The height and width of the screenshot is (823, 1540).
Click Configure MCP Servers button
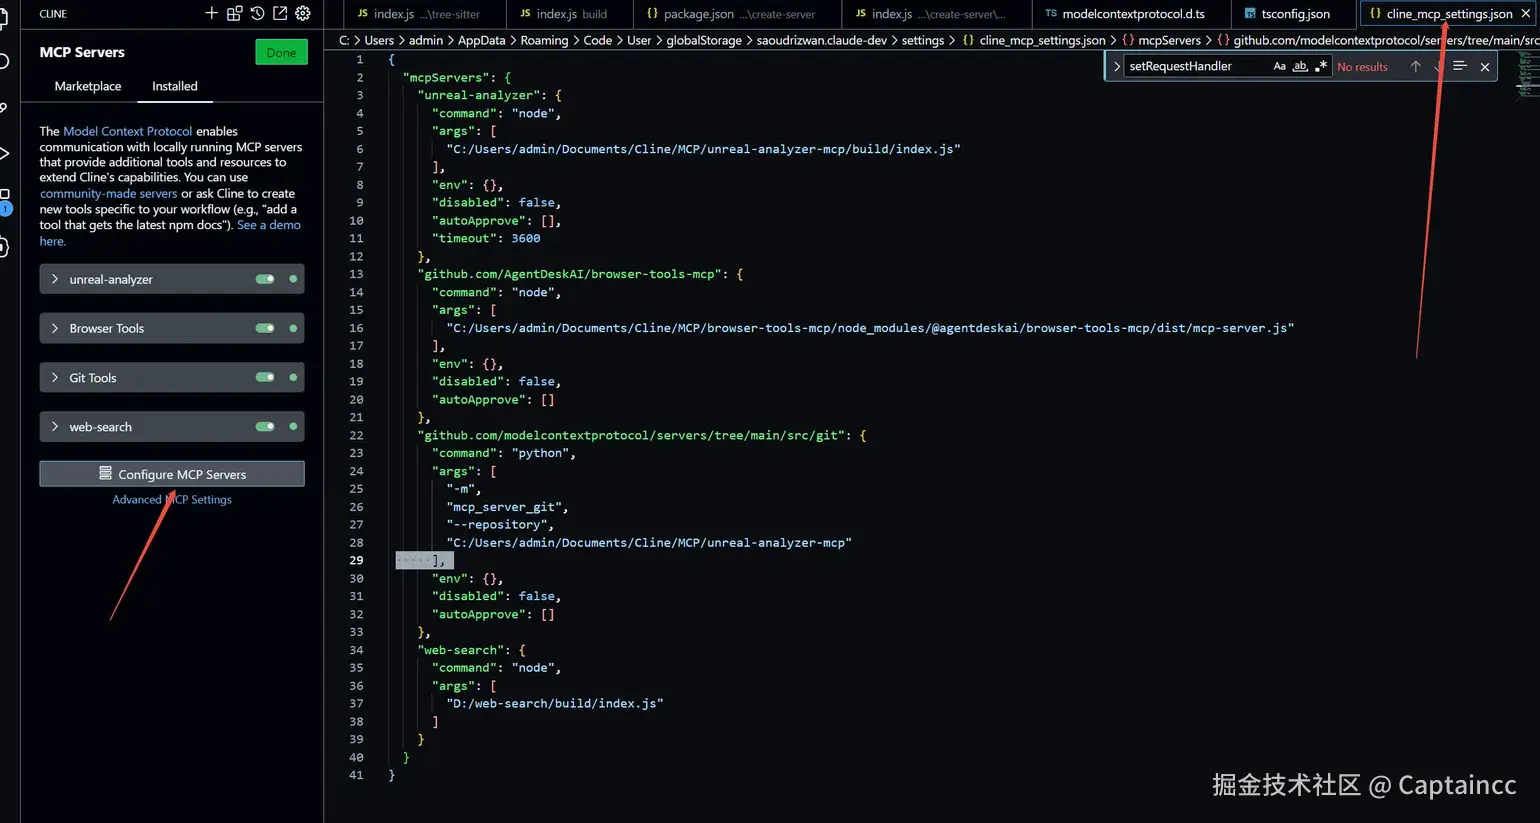pos(172,474)
